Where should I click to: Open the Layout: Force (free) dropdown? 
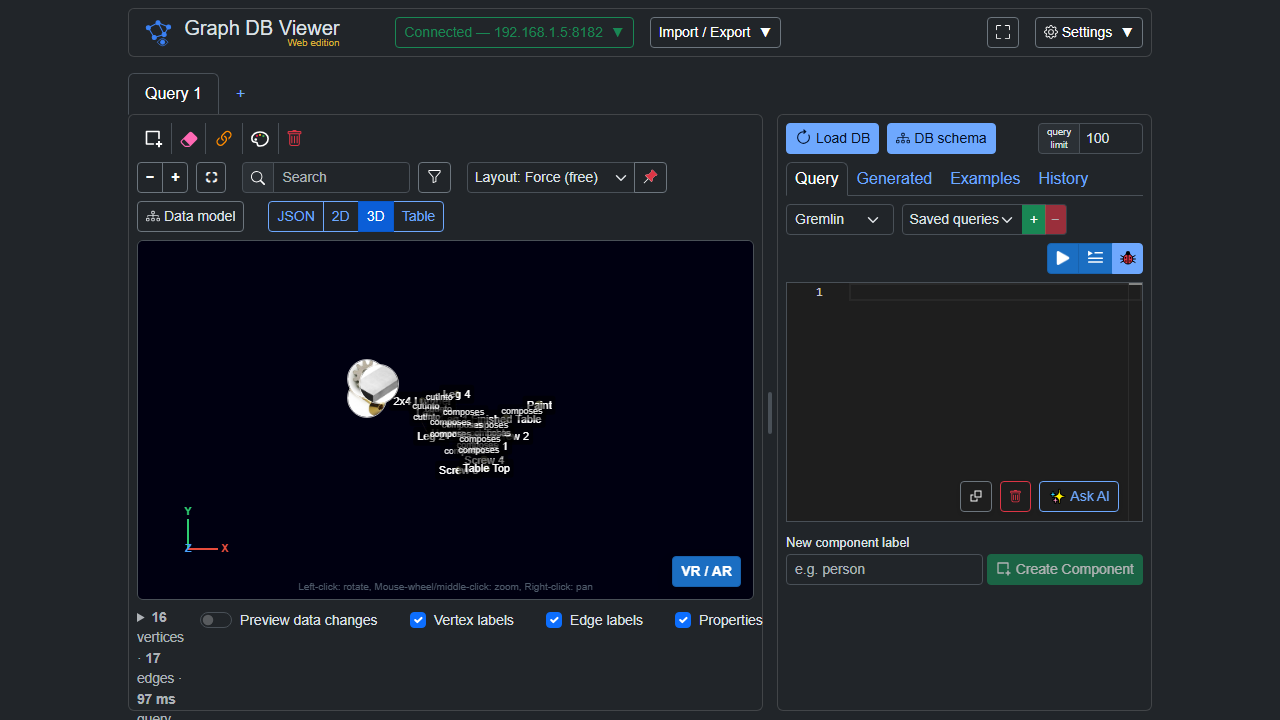[551, 177]
